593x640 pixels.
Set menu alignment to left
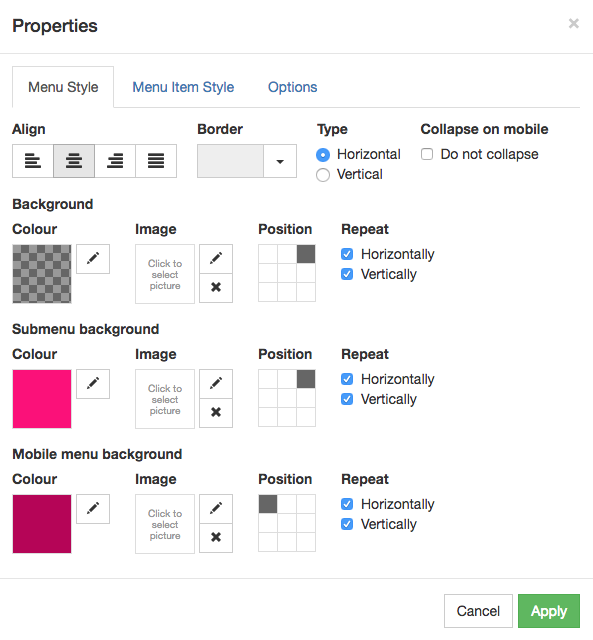(x=33, y=161)
